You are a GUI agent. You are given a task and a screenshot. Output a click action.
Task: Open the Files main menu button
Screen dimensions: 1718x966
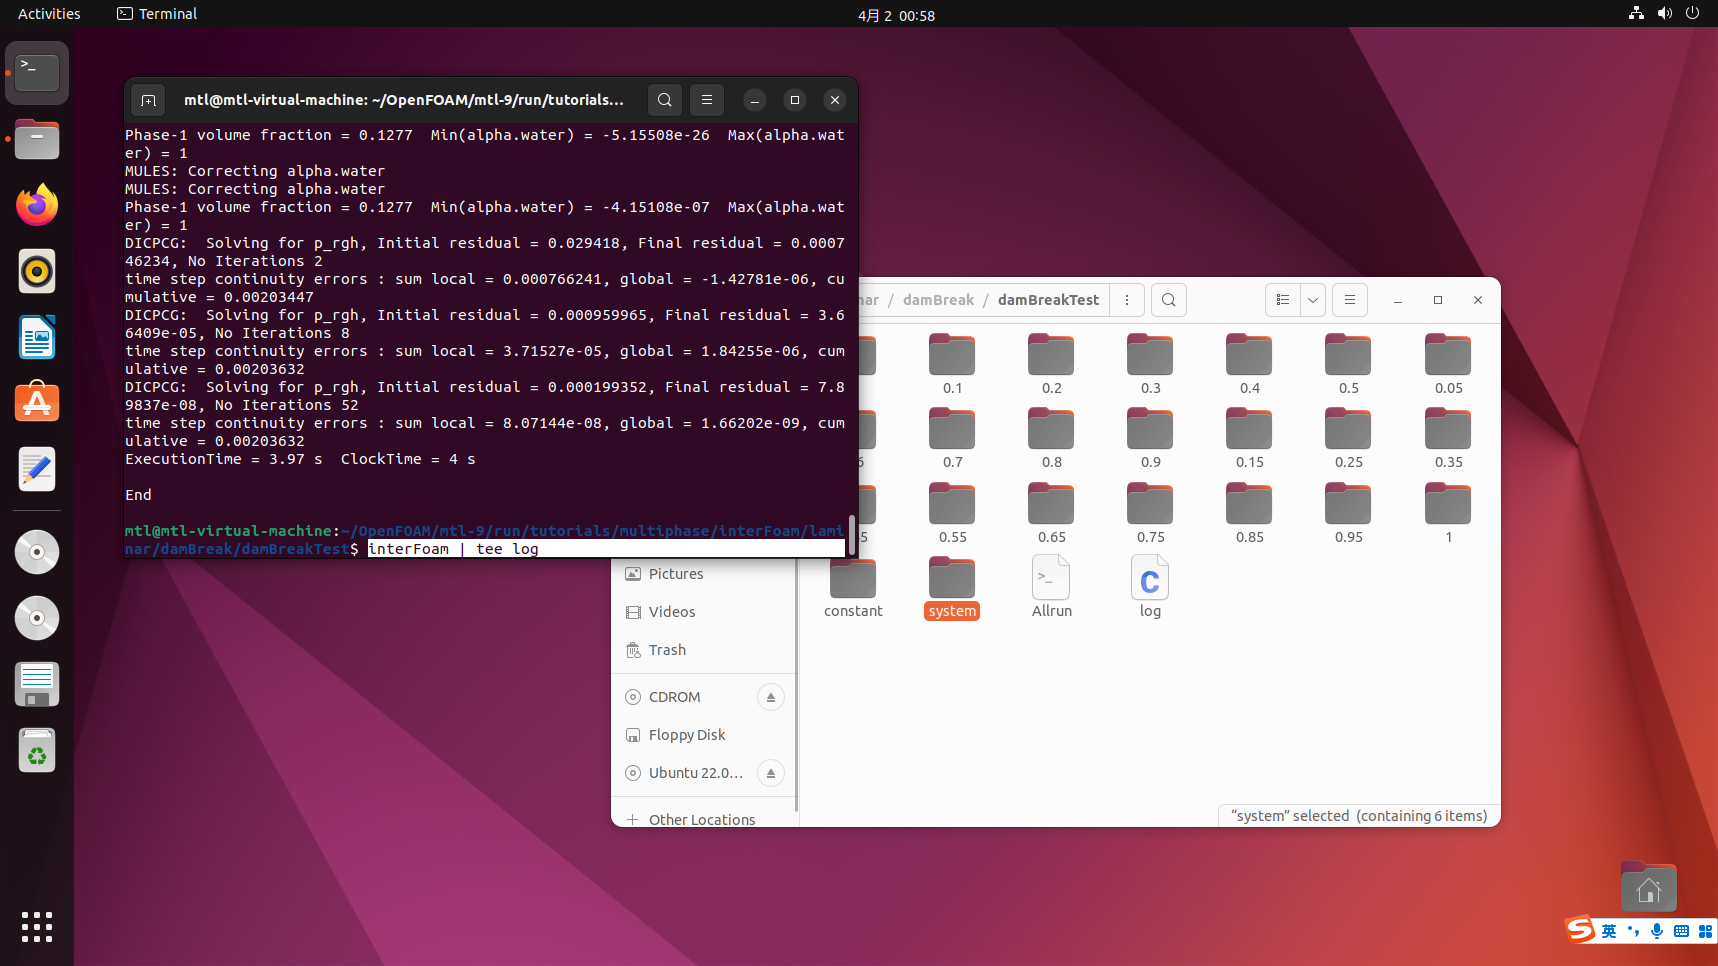coord(1350,300)
